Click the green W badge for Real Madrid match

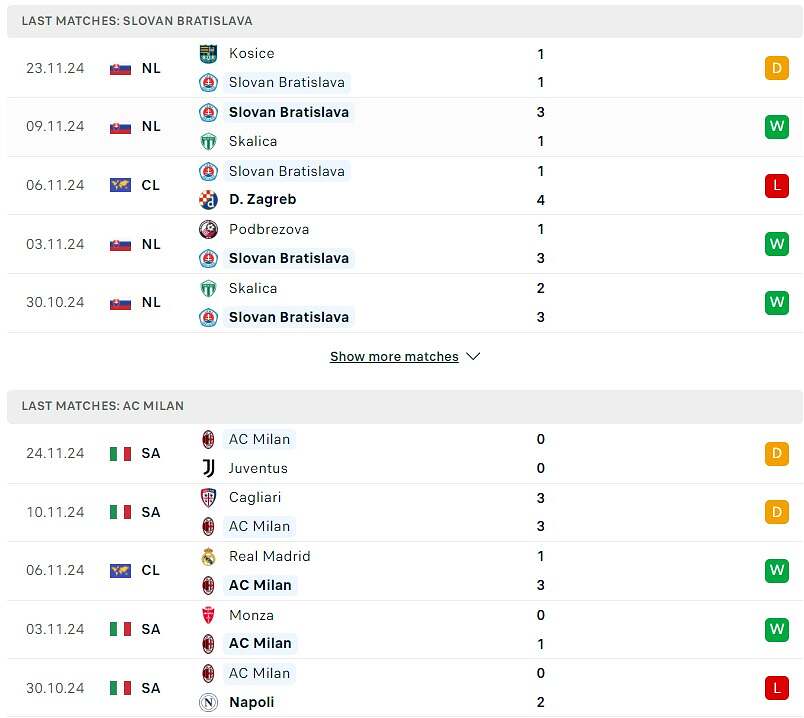(776, 571)
